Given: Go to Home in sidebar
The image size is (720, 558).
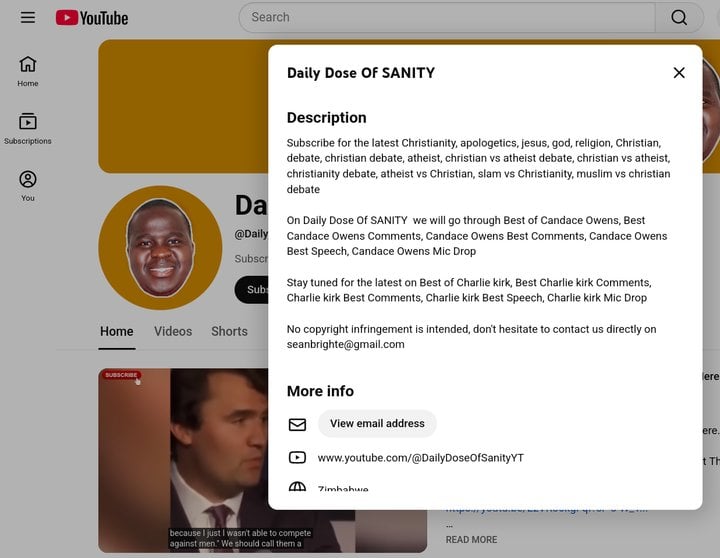Looking at the screenshot, I should (x=28, y=70).
